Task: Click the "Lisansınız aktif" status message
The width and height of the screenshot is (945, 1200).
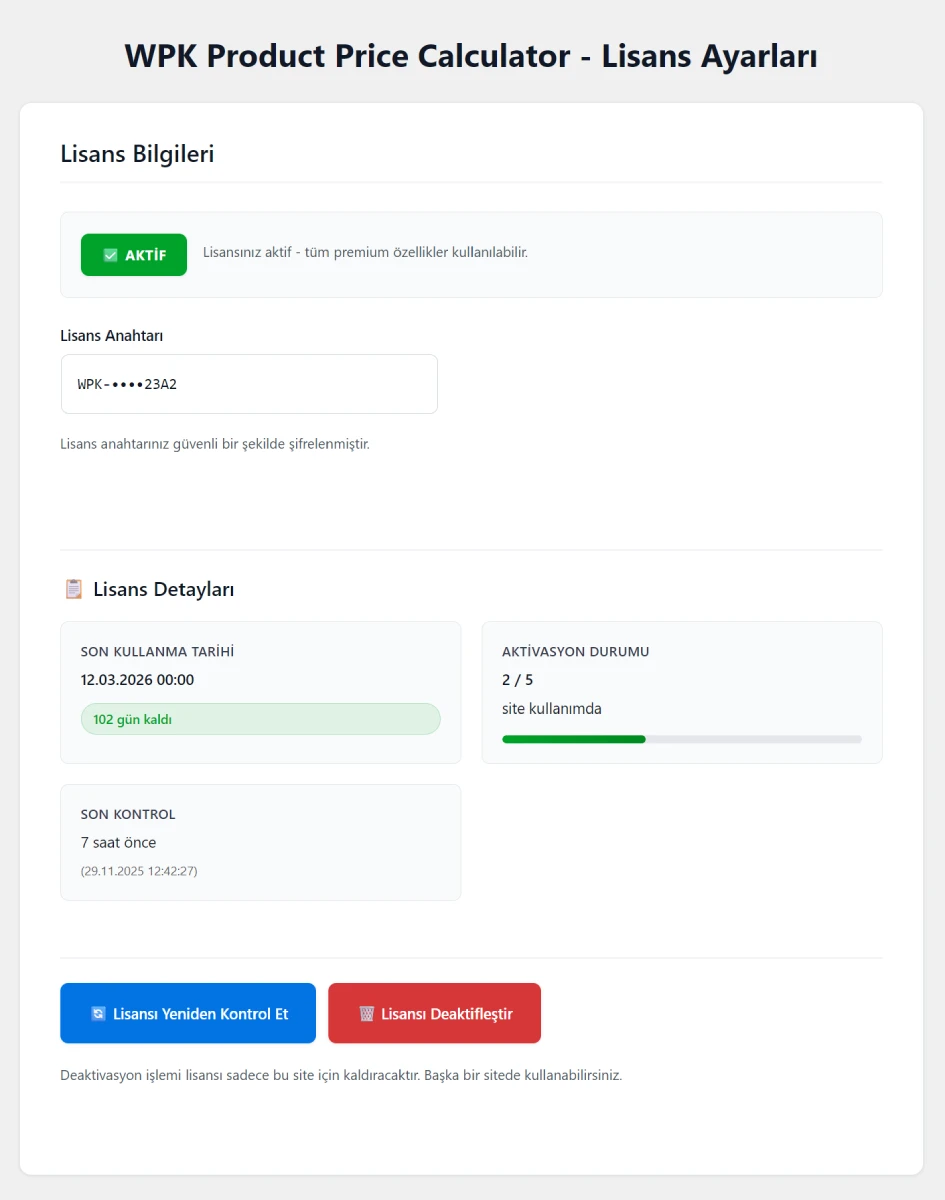Action: tap(365, 252)
